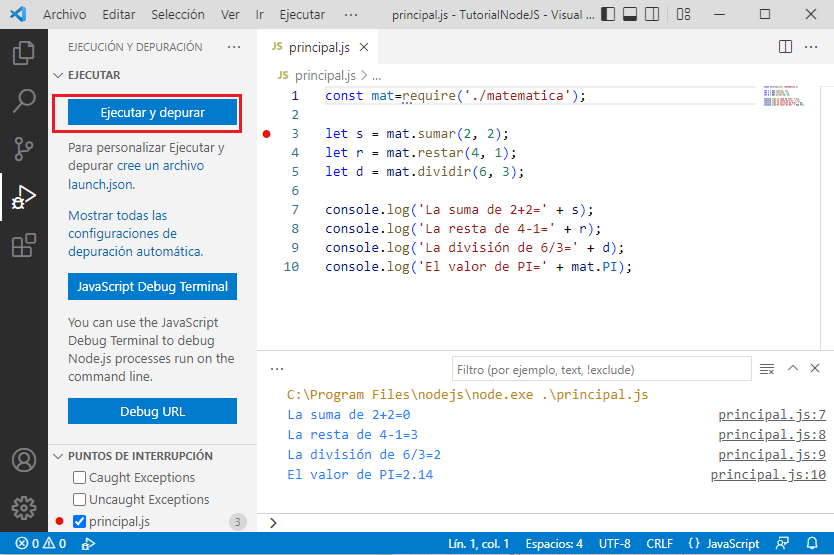Open the principal.js:8 source link
This screenshot has width=834, height=555.
point(772,435)
